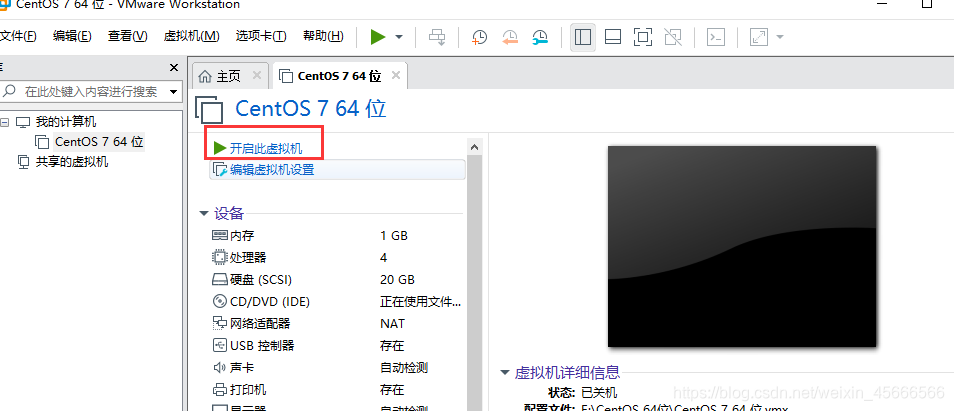Click the memory chip icon
The image size is (954, 411).
pos(219,235)
